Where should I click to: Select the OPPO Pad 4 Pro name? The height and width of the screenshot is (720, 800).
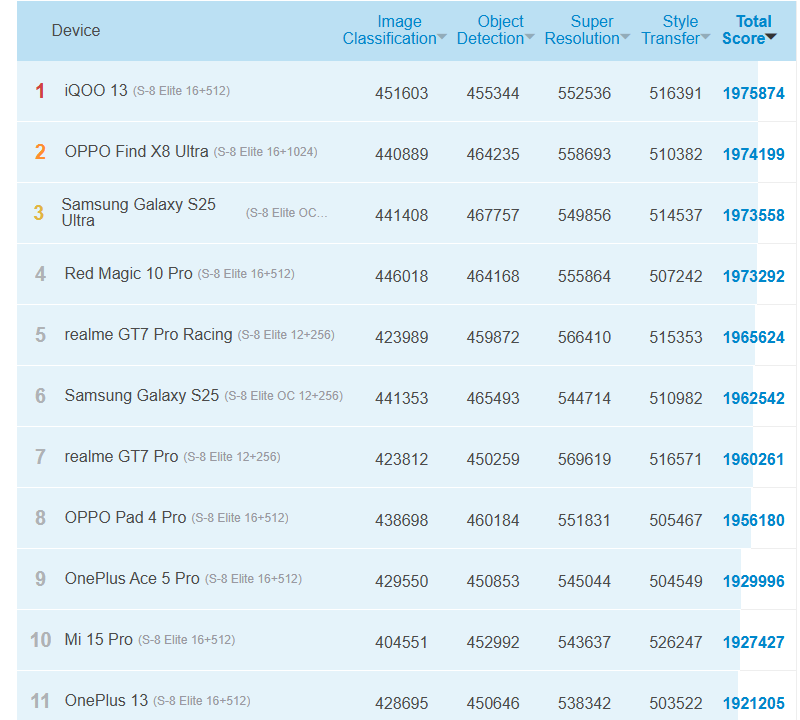126,517
